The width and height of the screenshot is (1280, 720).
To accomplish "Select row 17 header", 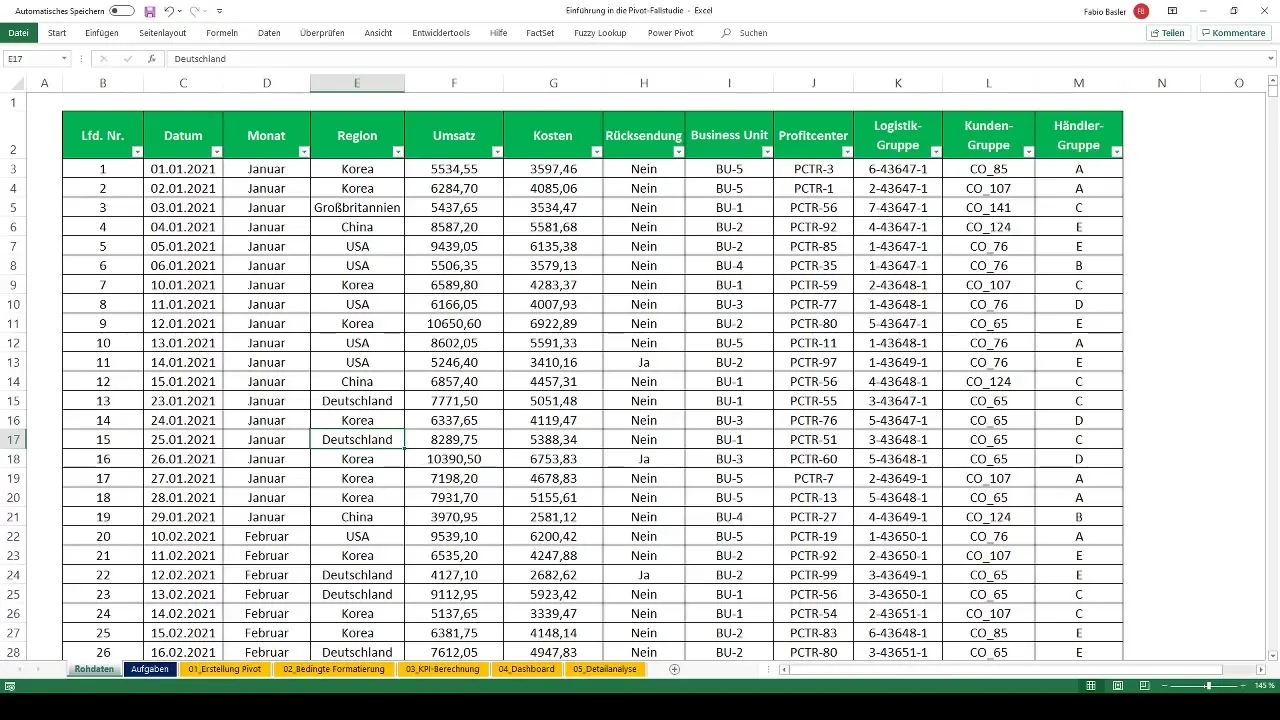I will click(x=13, y=439).
